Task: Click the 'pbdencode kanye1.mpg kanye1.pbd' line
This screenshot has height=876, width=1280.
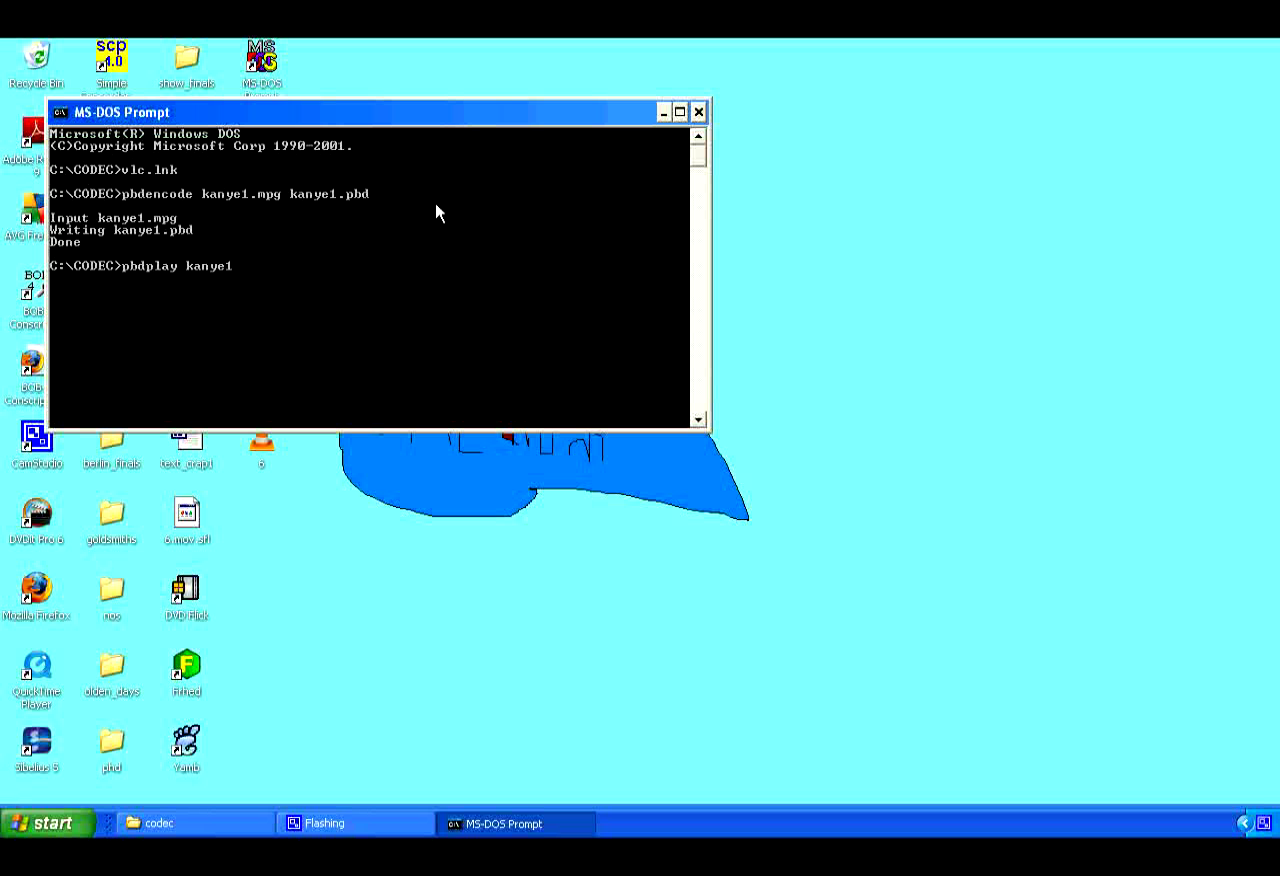Action: click(209, 194)
